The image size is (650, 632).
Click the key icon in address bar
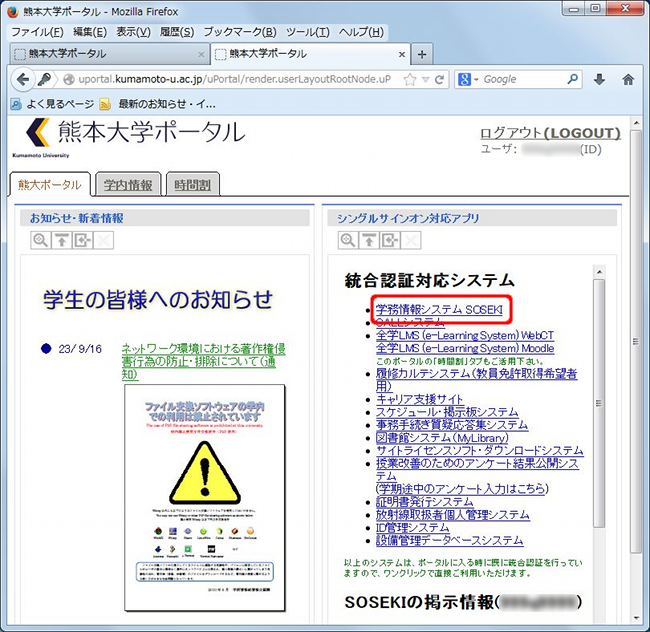click(44, 79)
